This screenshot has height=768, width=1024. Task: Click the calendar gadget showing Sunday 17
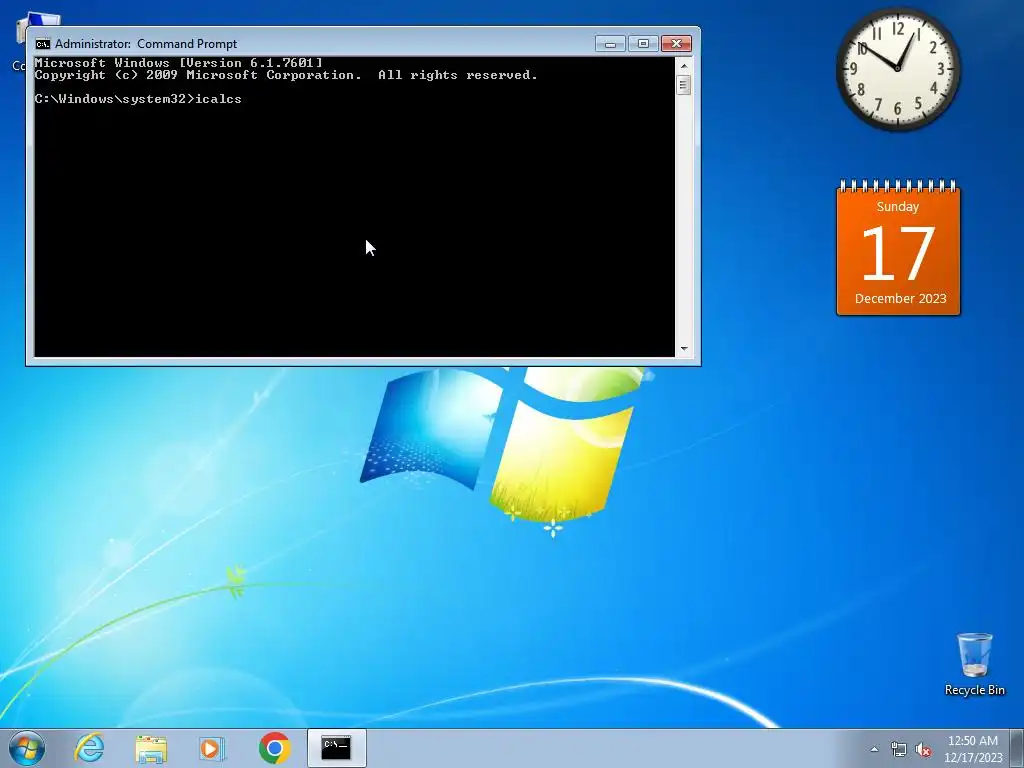(898, 248)
